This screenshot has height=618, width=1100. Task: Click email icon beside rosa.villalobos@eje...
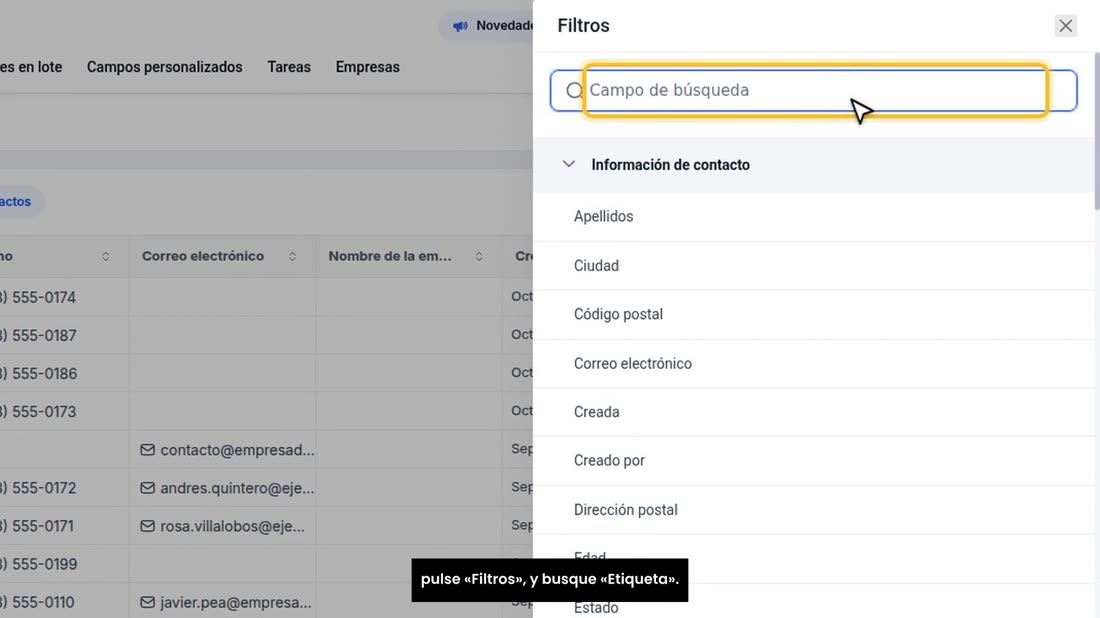pyautogui.click(x=147, y=525)
